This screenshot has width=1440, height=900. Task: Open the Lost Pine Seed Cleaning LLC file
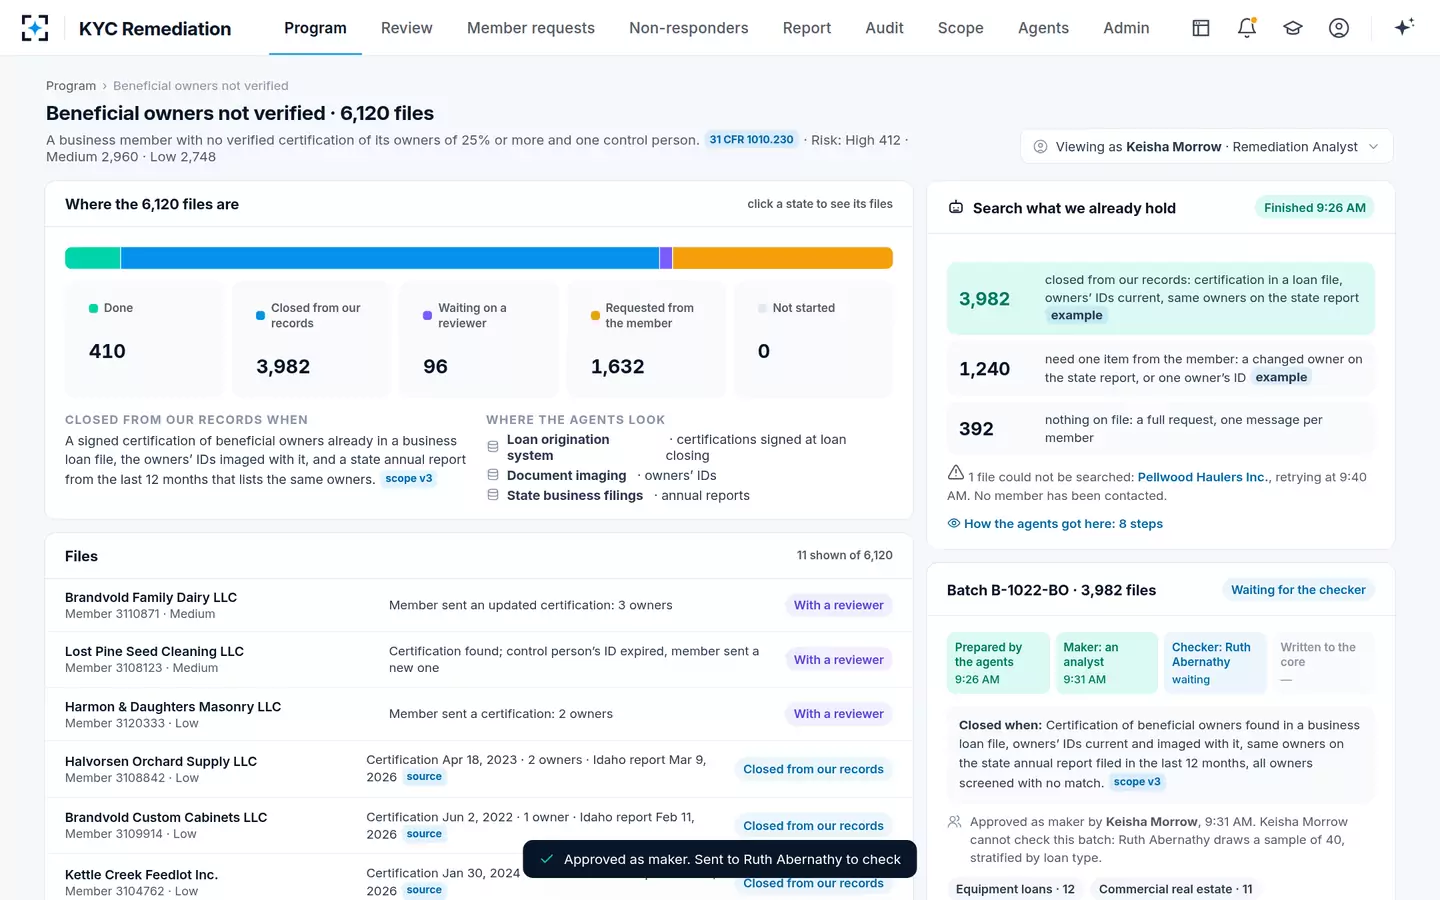click(479, 659)
